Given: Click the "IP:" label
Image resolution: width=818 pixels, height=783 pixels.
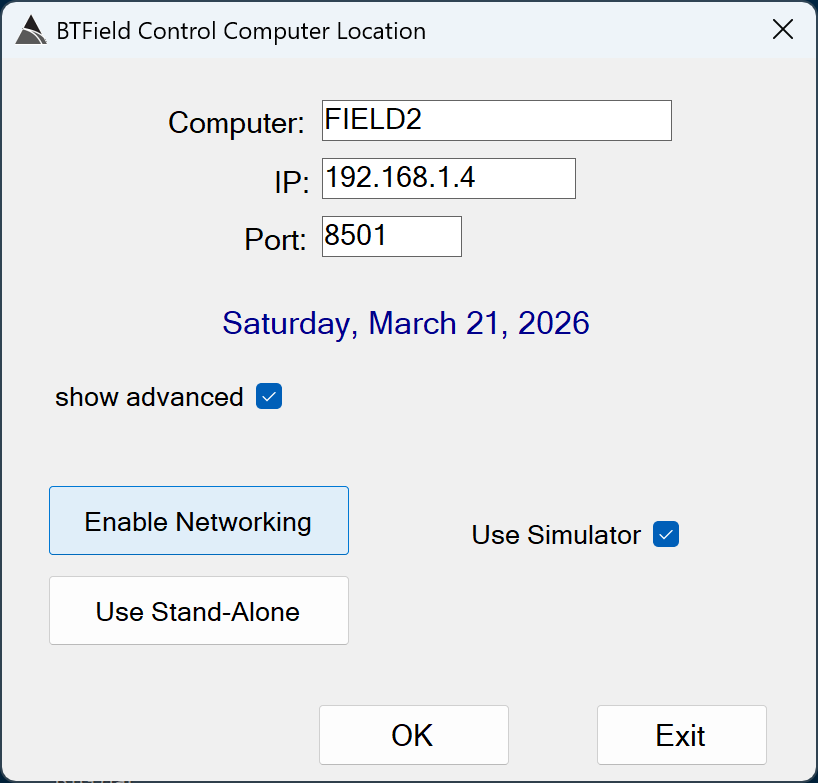Looking at the screenshot, I should pyautogui.click(x=292, y=182).
